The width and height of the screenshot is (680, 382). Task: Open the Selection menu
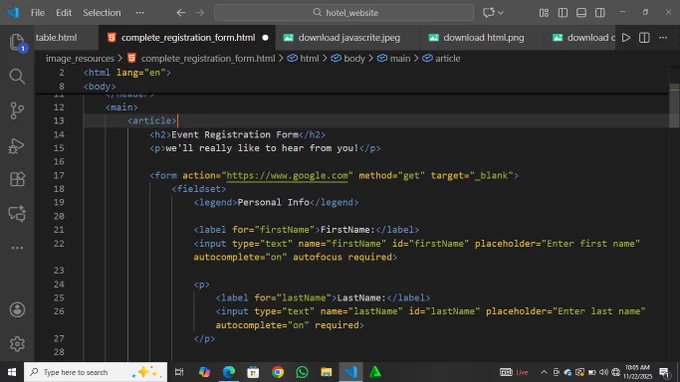point(102,13)
